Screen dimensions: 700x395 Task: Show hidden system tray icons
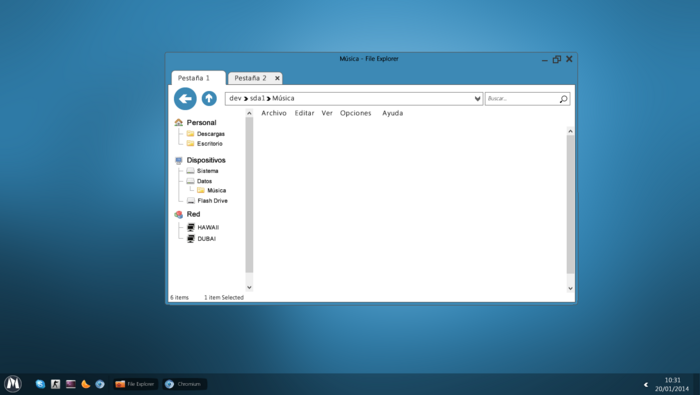[x=646, y=384]
